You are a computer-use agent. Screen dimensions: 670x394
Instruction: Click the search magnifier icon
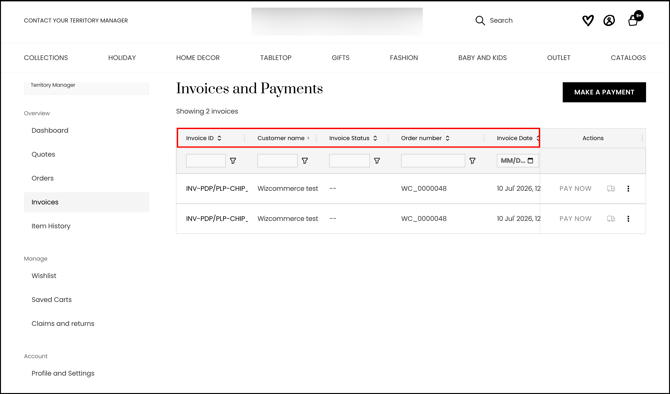pos(480,21)
